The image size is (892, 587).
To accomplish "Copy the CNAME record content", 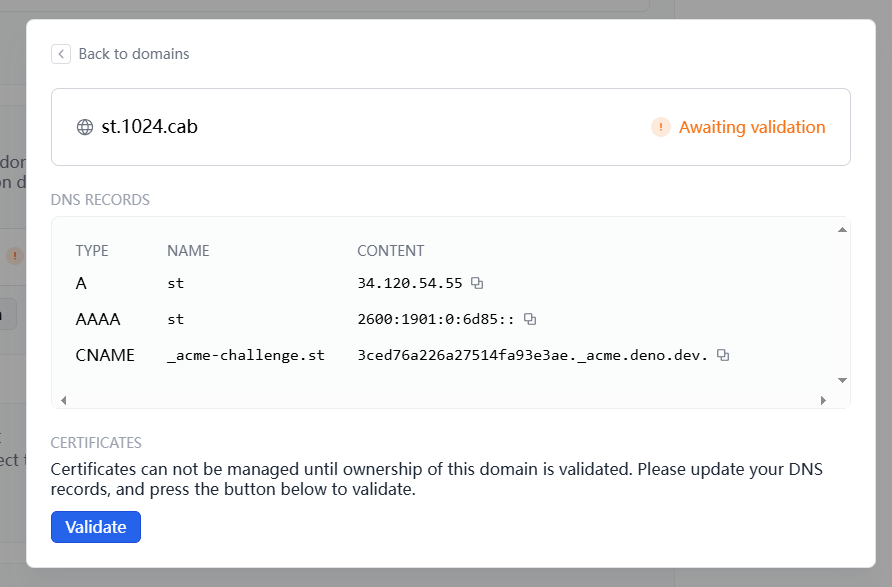I will [723, 355].
